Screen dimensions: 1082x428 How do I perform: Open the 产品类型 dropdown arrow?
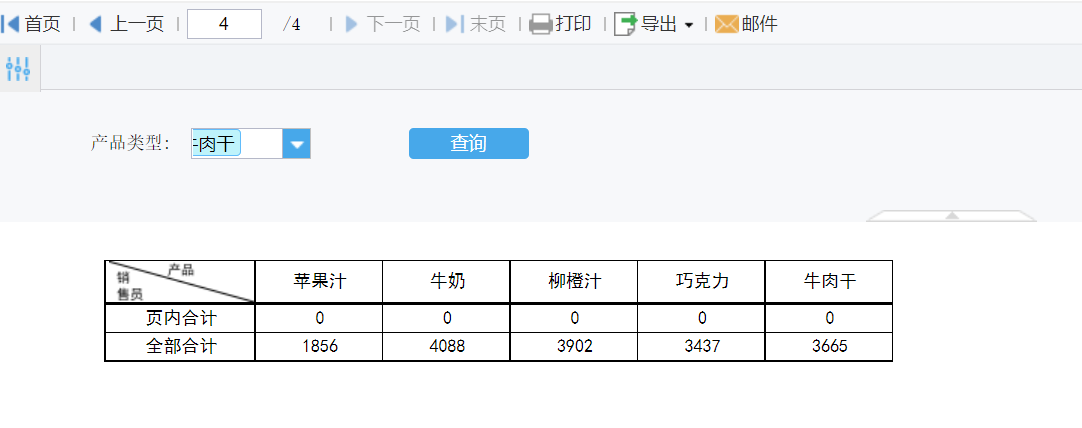pyautogui.click(x=297, y=144)
